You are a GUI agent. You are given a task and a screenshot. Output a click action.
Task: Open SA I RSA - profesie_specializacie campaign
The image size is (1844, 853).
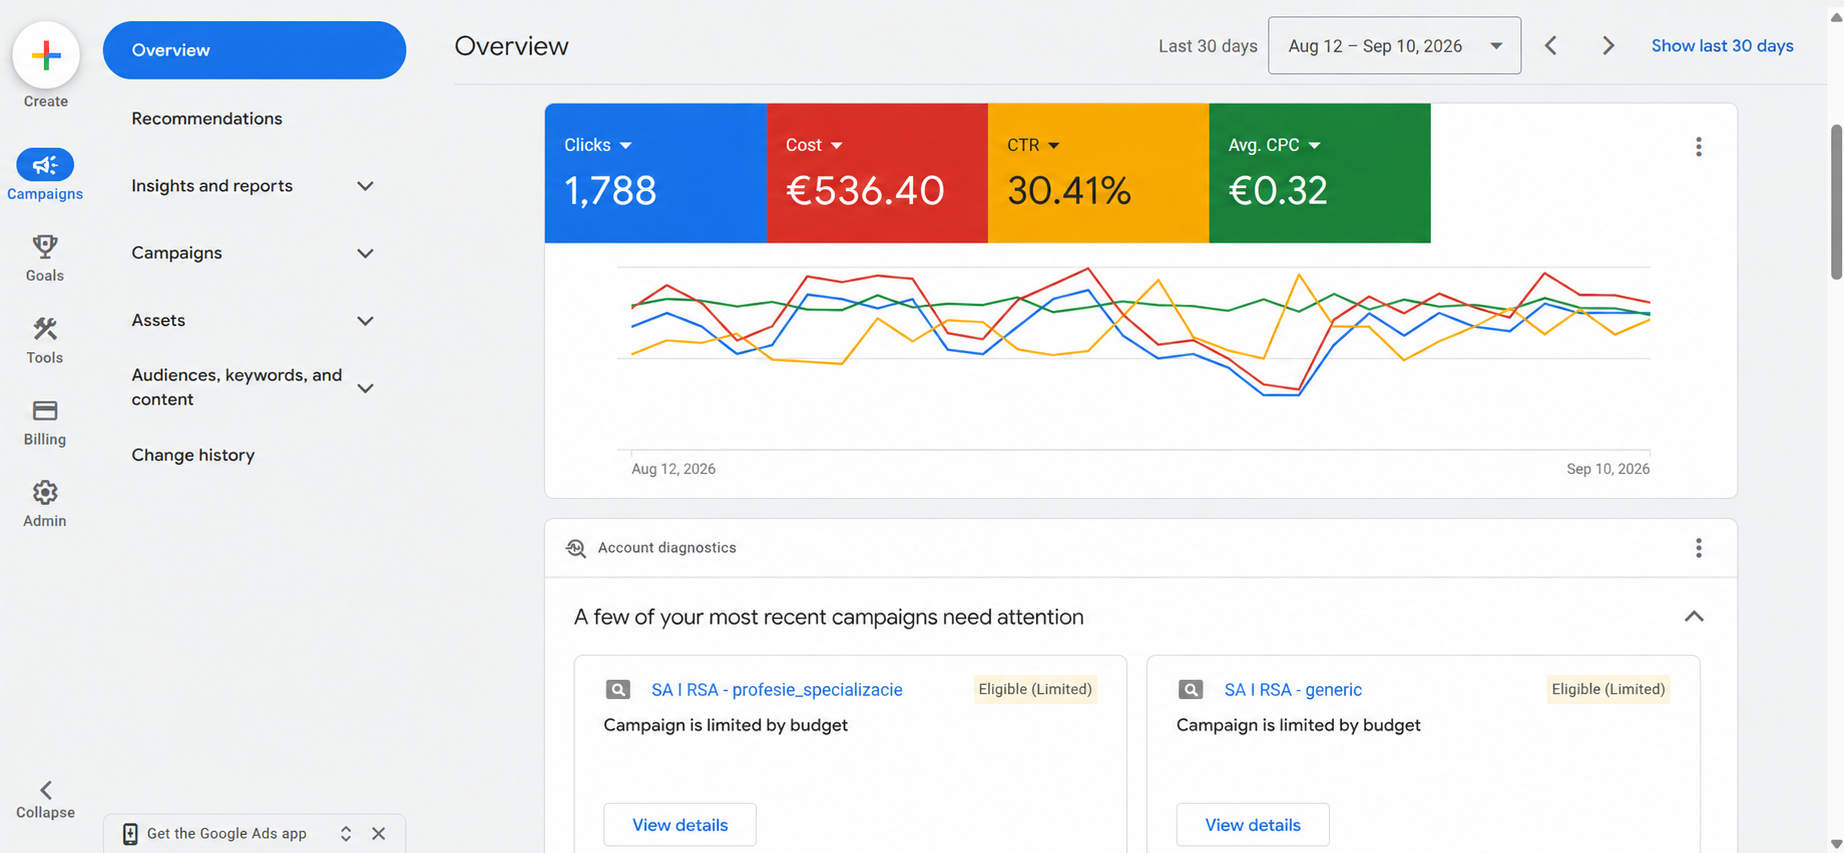777,690
